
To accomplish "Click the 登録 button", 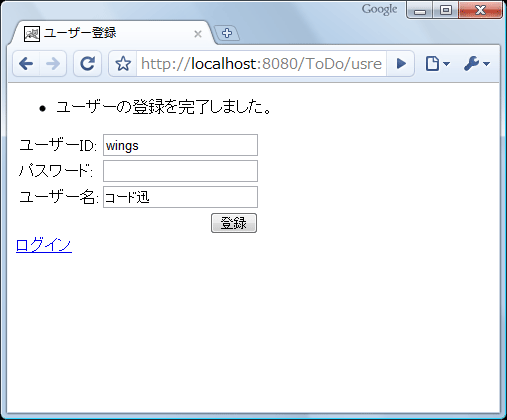I will pos(234,223).
